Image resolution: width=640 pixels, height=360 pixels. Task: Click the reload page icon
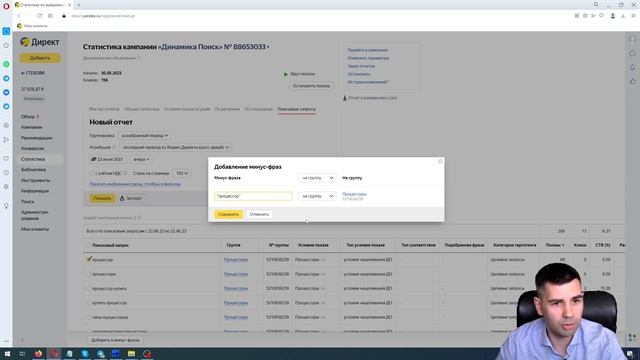pos(40,16)
